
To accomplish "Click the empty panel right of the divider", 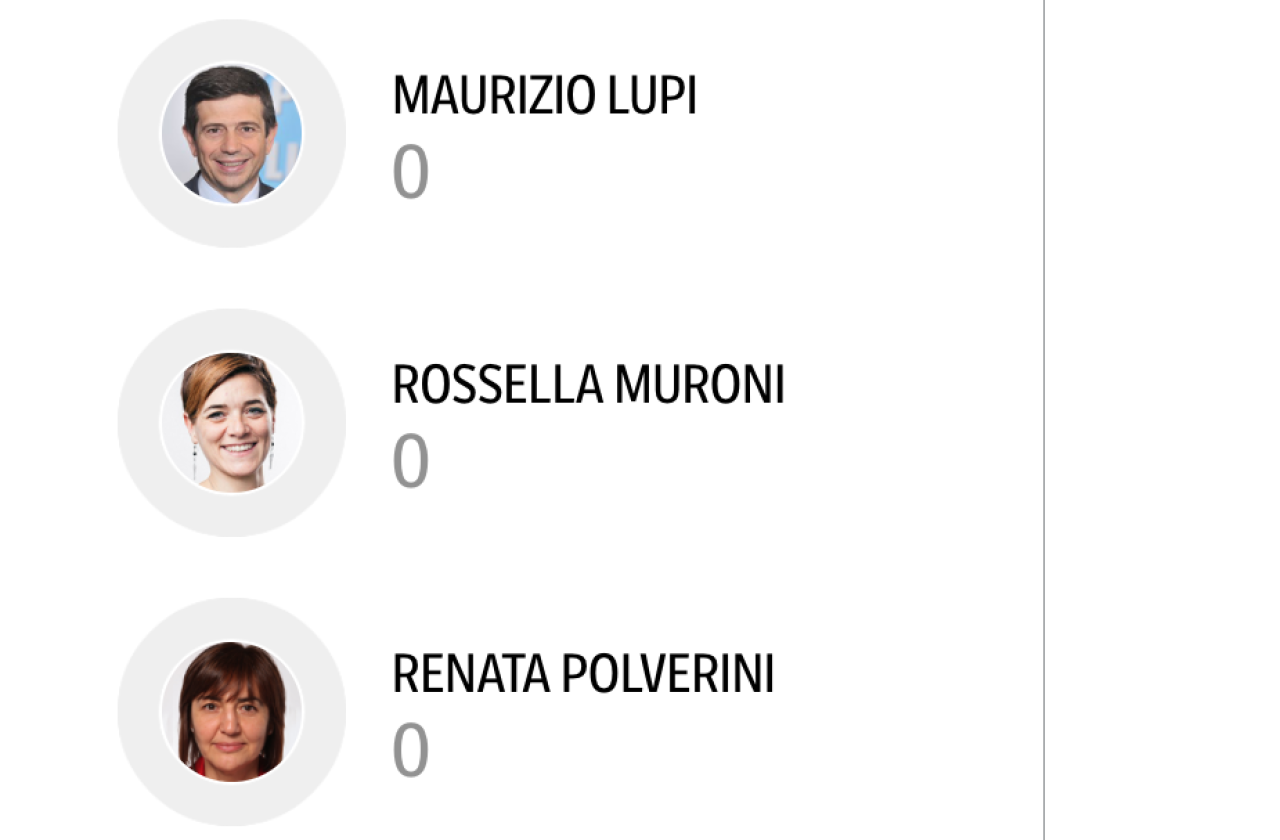I will 1163,420.
